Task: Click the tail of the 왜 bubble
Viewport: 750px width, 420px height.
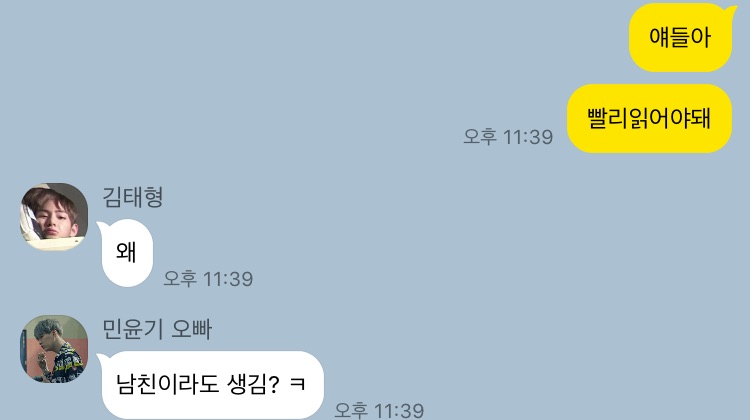Action: click(102, 225)
